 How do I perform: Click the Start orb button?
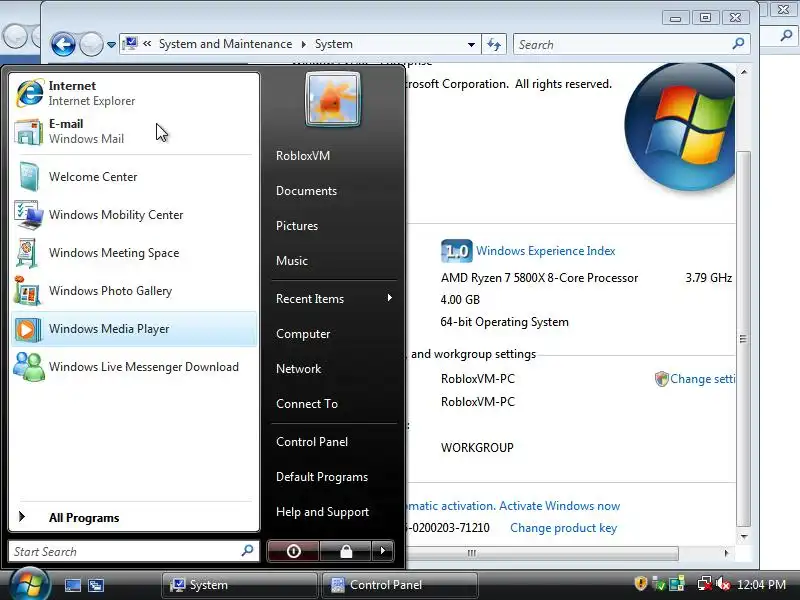tap(29, 584)
